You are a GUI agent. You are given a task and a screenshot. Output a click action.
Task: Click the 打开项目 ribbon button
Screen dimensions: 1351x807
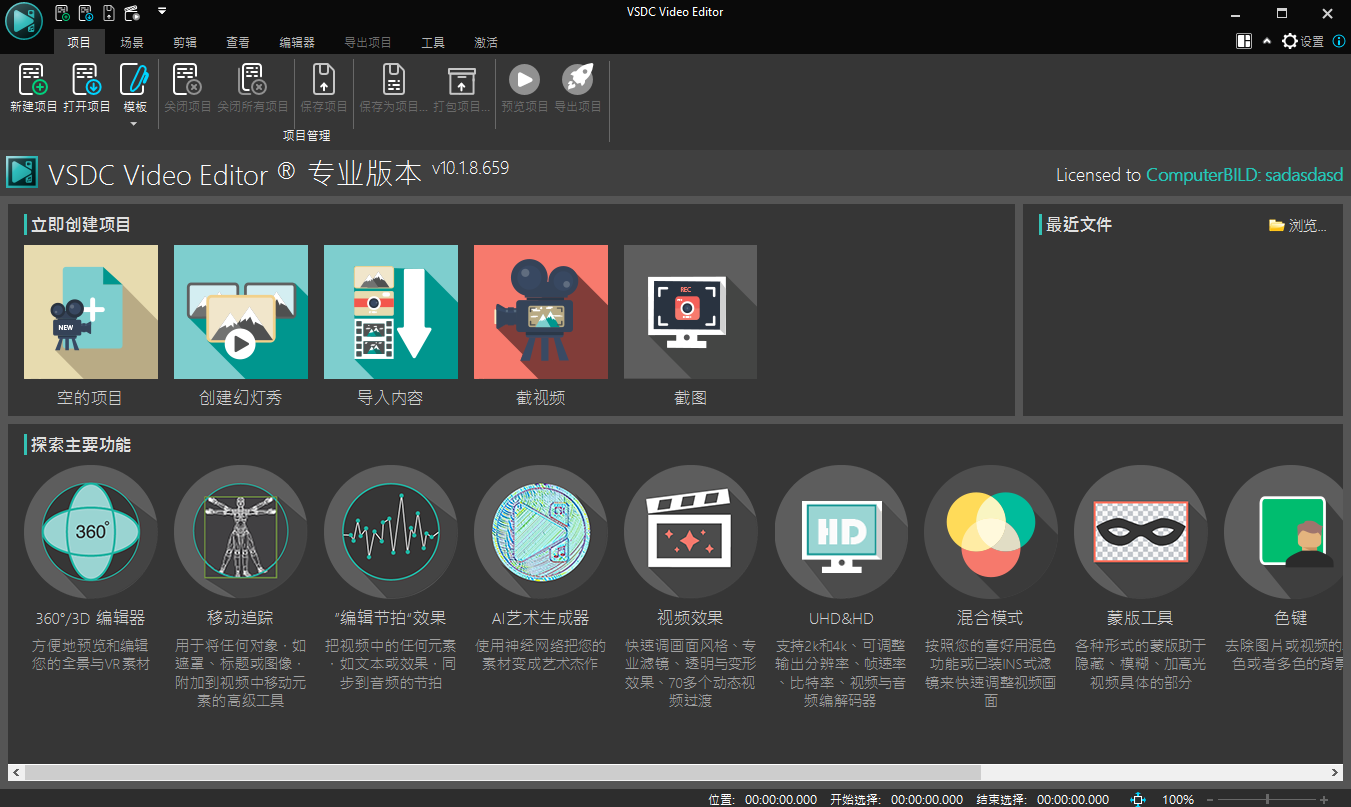(87, 88)
